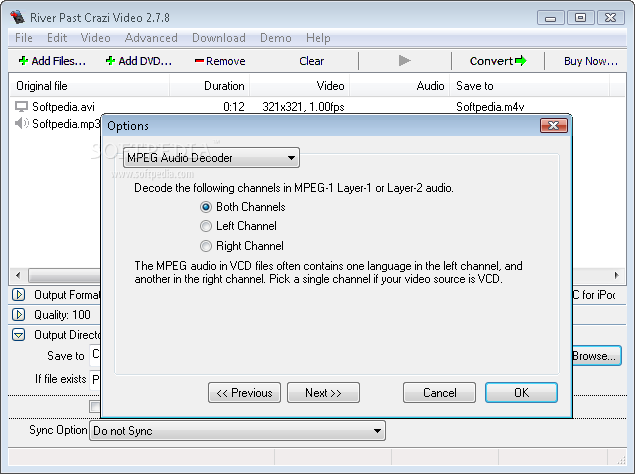Click the monitor icon beside Softpedia.avi
The height and width of the screenshot is (474, 635).
click(x=21, y=107)
